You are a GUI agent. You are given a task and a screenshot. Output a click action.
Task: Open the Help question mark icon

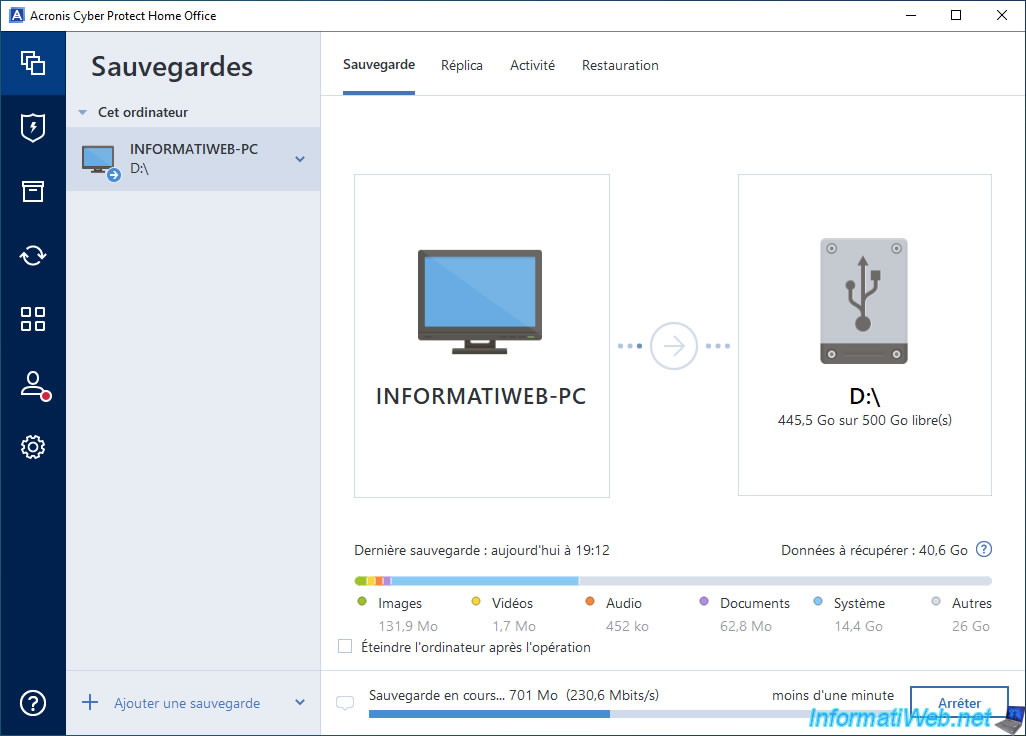[33, 703]
